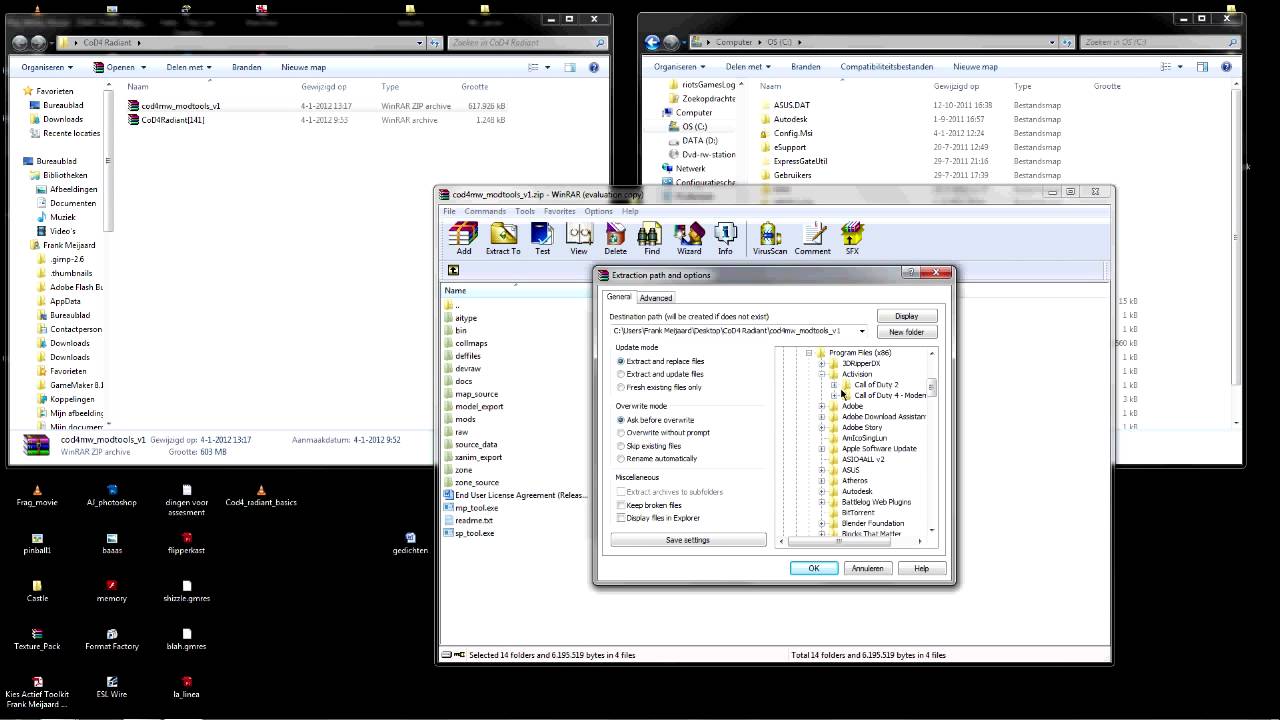
Task: Click the up-one-level folder icon in WinRAR
Action: pyautogui.click(x=453, y=270)
